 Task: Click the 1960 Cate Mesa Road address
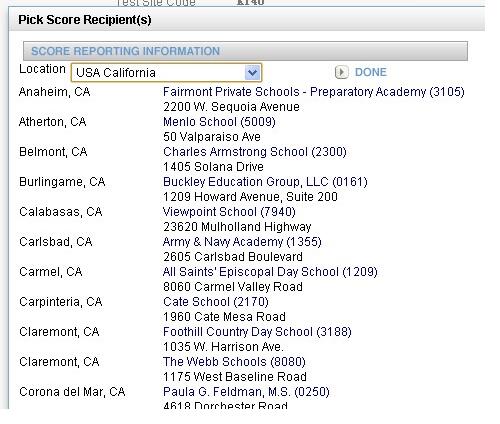(224, 317)
